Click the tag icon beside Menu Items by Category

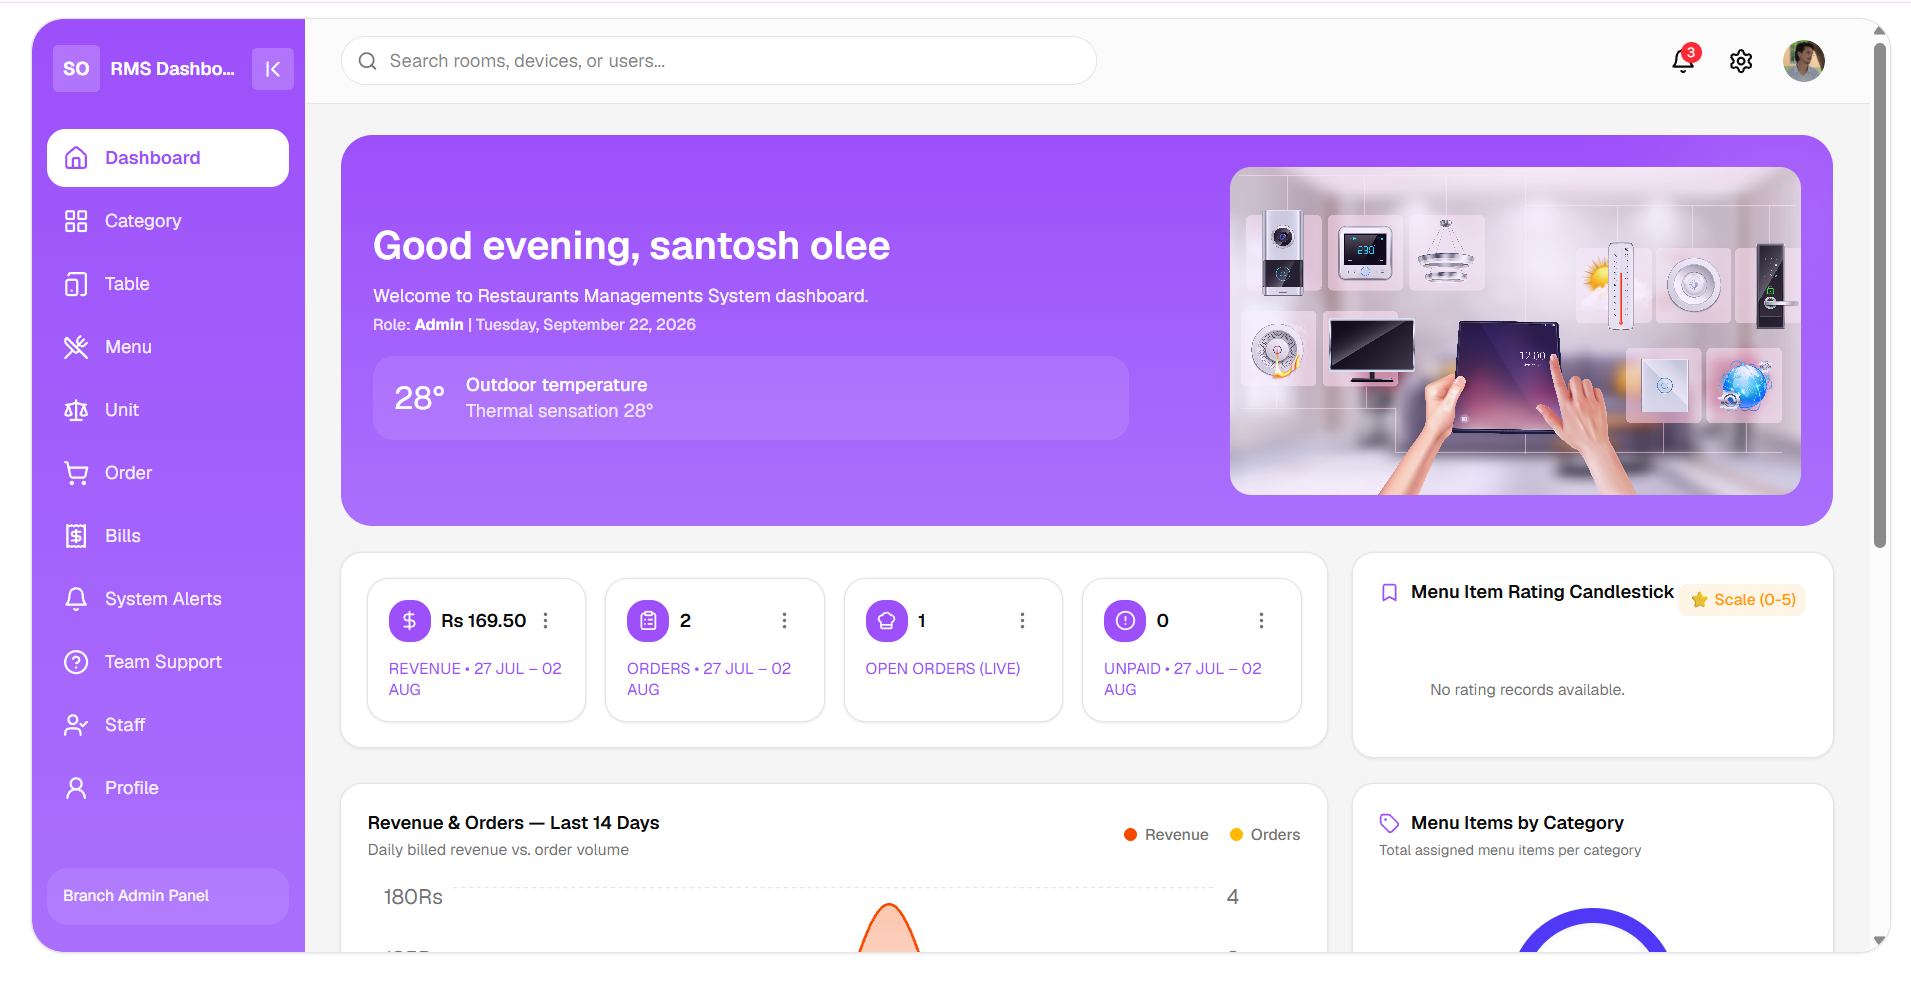point(1389,823)
